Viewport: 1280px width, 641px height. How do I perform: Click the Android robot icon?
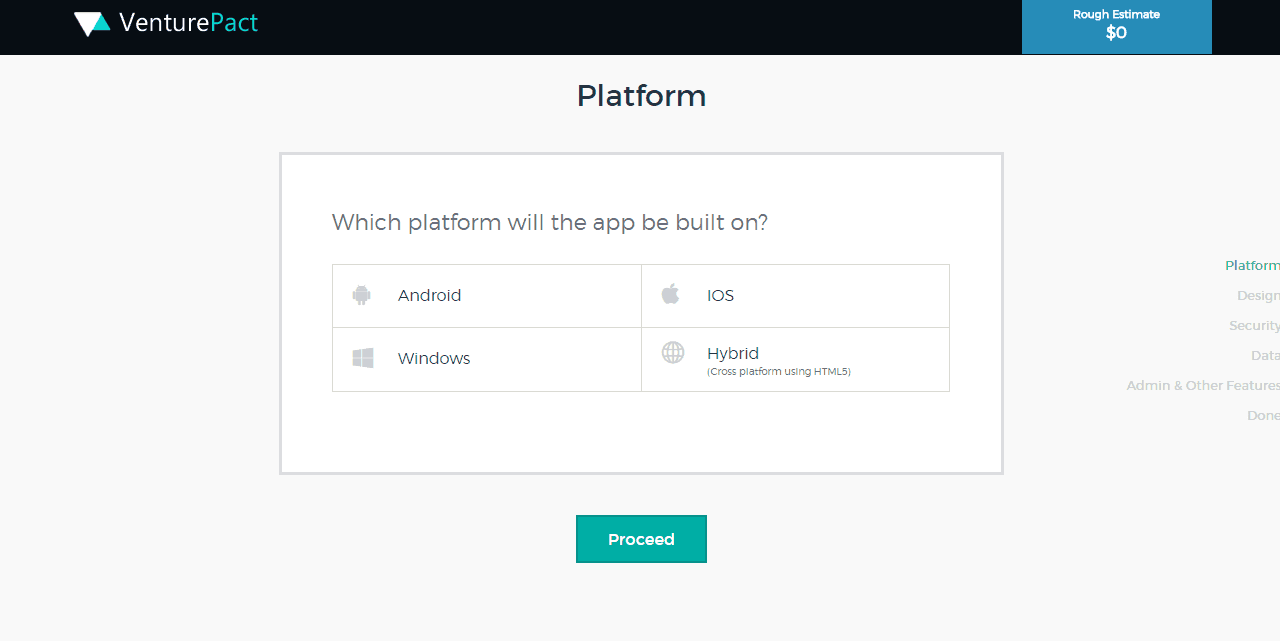pyautogui.click(x=362, y=295)
